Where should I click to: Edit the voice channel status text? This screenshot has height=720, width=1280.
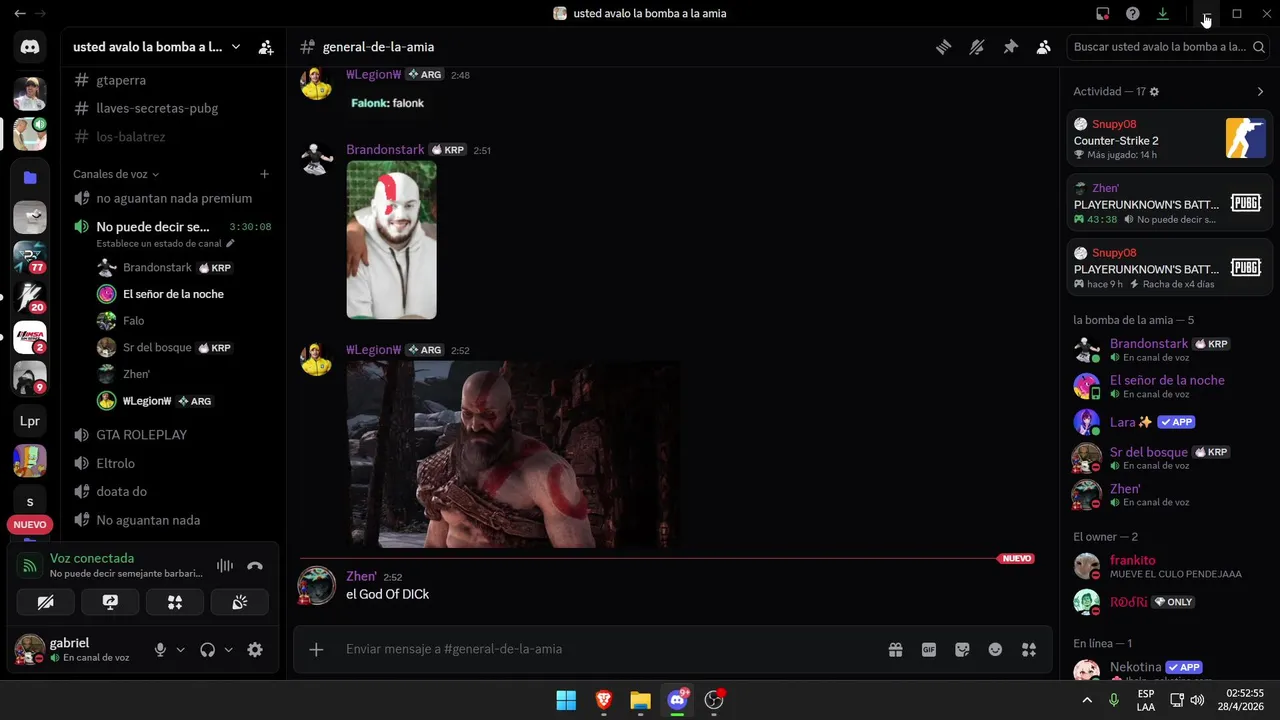click(x=165, y=243)
